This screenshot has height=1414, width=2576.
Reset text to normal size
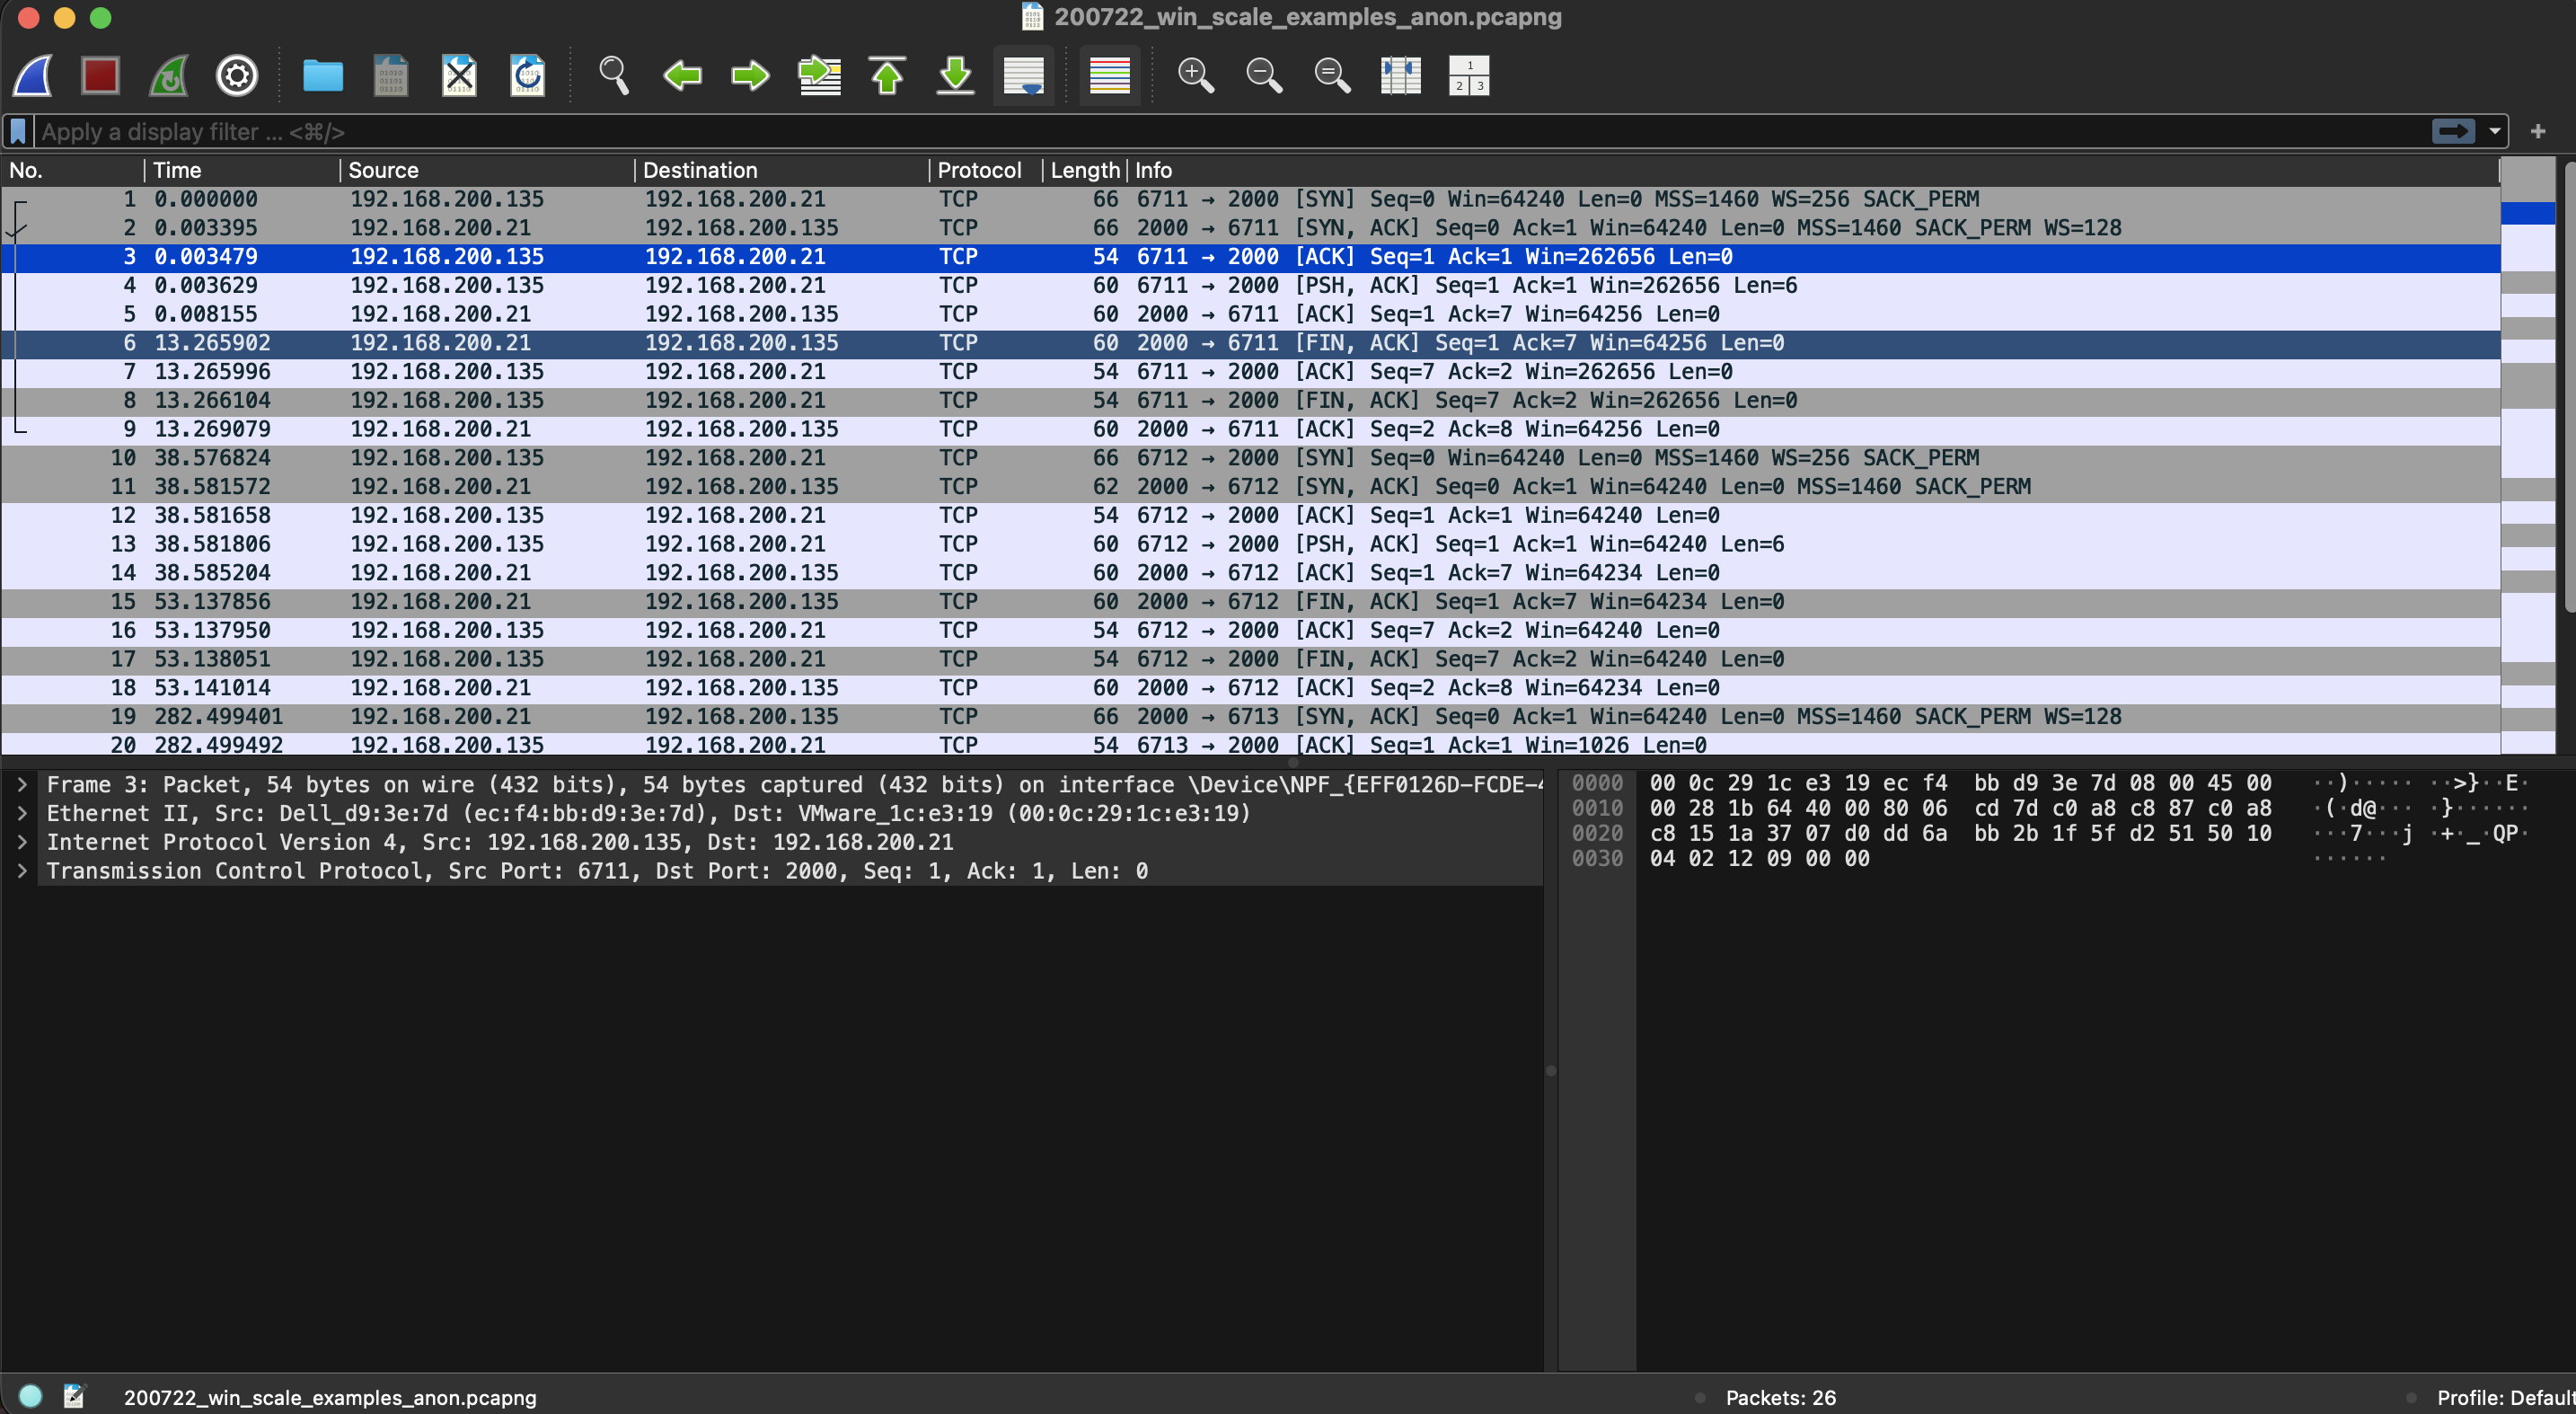(x=1332, y=75)
